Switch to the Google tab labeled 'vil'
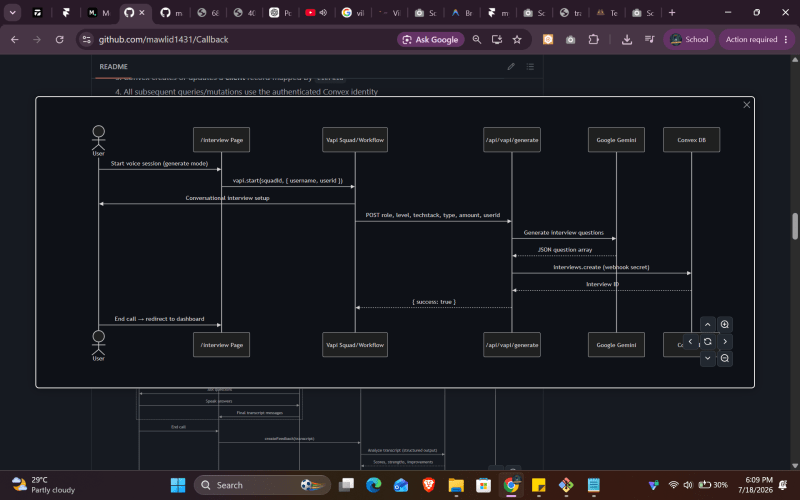The height and width of the screenshot is (500, 800). coord(355,13)
